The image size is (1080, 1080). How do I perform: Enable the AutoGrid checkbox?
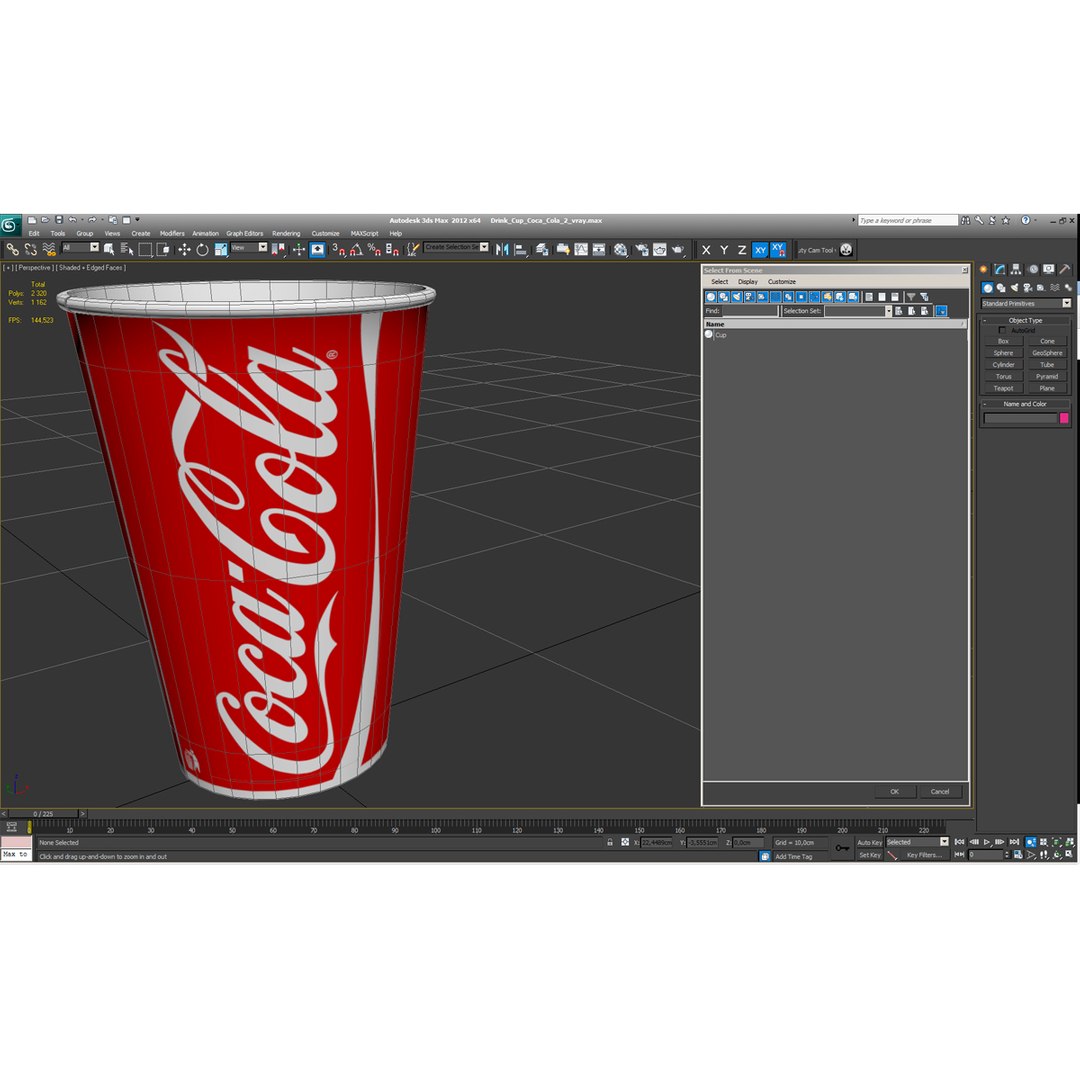[x=1002, y=330]
